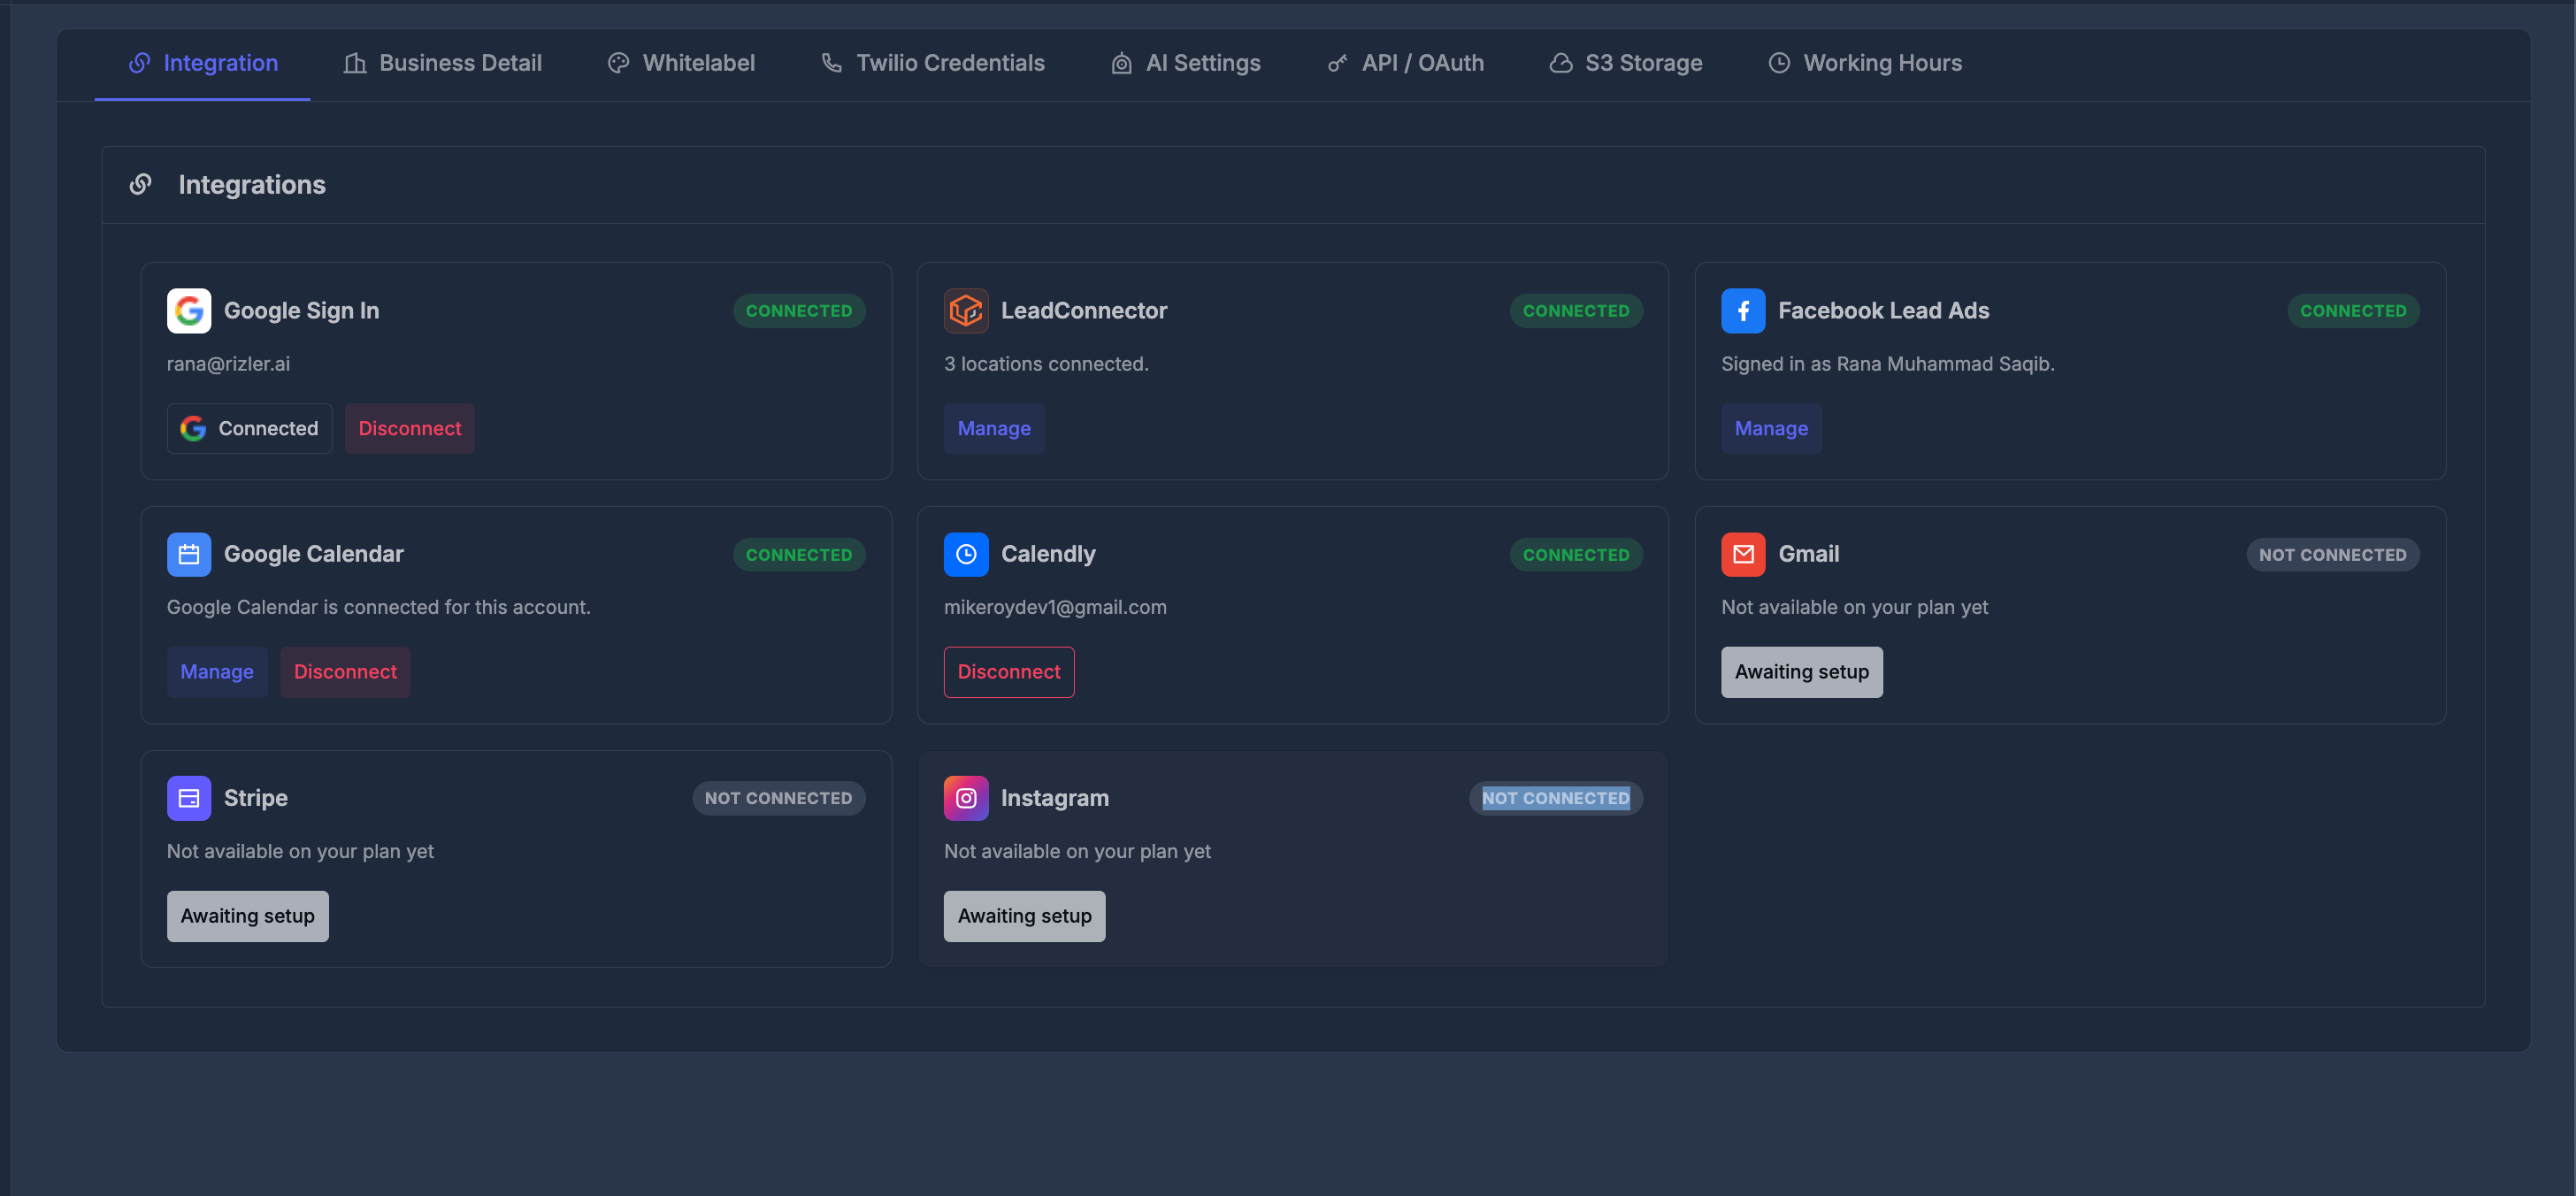The height and width of the screenshot is (1196, 2576).
Task: Click the LeadConnector cube icon
Action: click(x=966, y=311)
